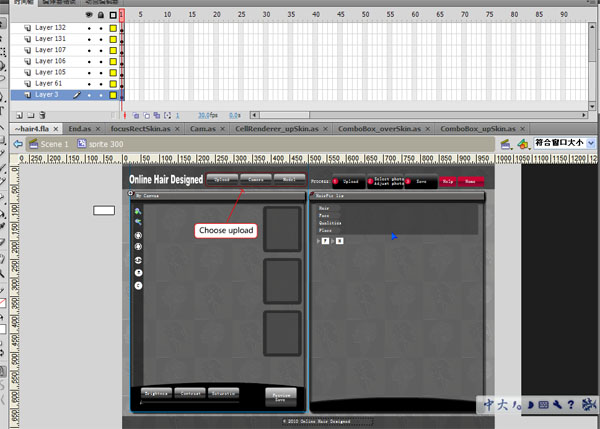The height and width of the screenshot is (429, 600).
Task: Toggle lock dot of Layer 106
Action: coord(101,62)
